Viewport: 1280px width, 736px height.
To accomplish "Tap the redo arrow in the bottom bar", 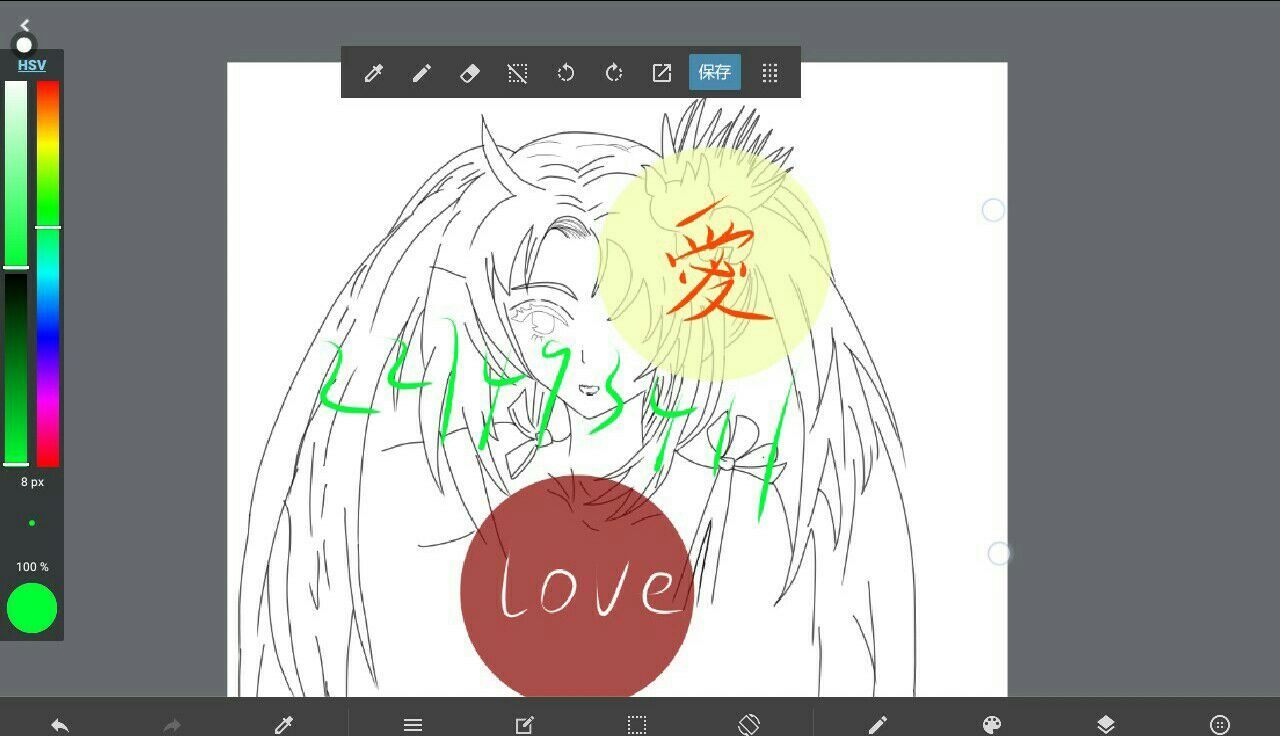I will coord(172,725).
